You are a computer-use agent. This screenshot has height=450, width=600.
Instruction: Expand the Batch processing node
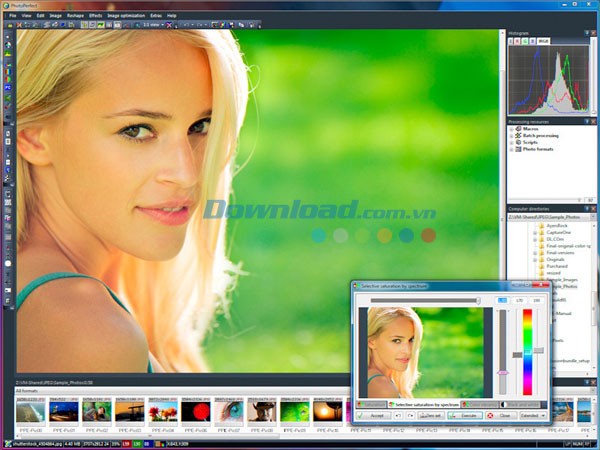click(x=513, y=136)
